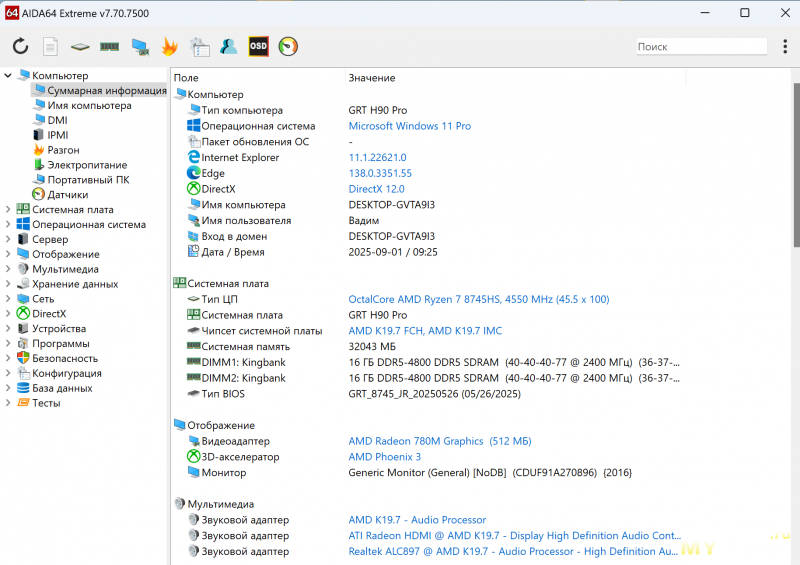Open the 11.1.22621.0 Internet Explorer link

378,157
